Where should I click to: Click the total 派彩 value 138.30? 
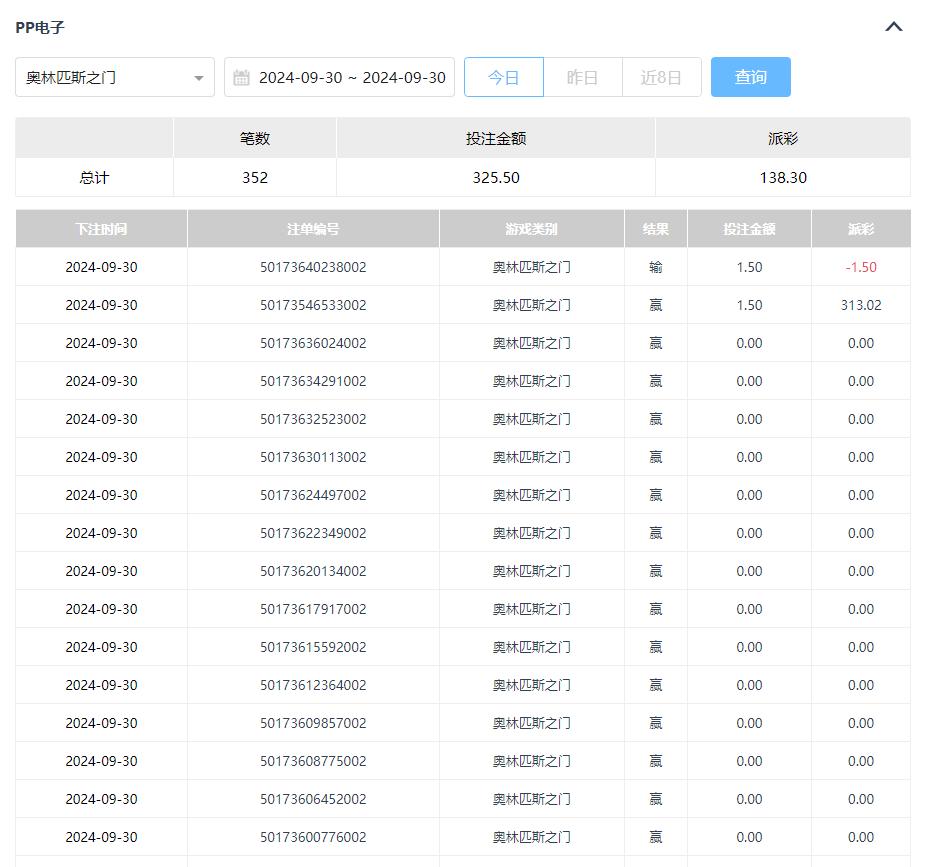click(782, 177)
